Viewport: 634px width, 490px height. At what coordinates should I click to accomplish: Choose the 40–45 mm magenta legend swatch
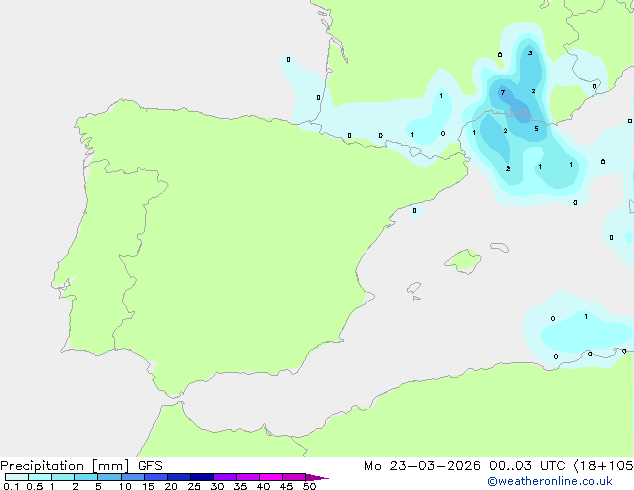coord(271,477)
